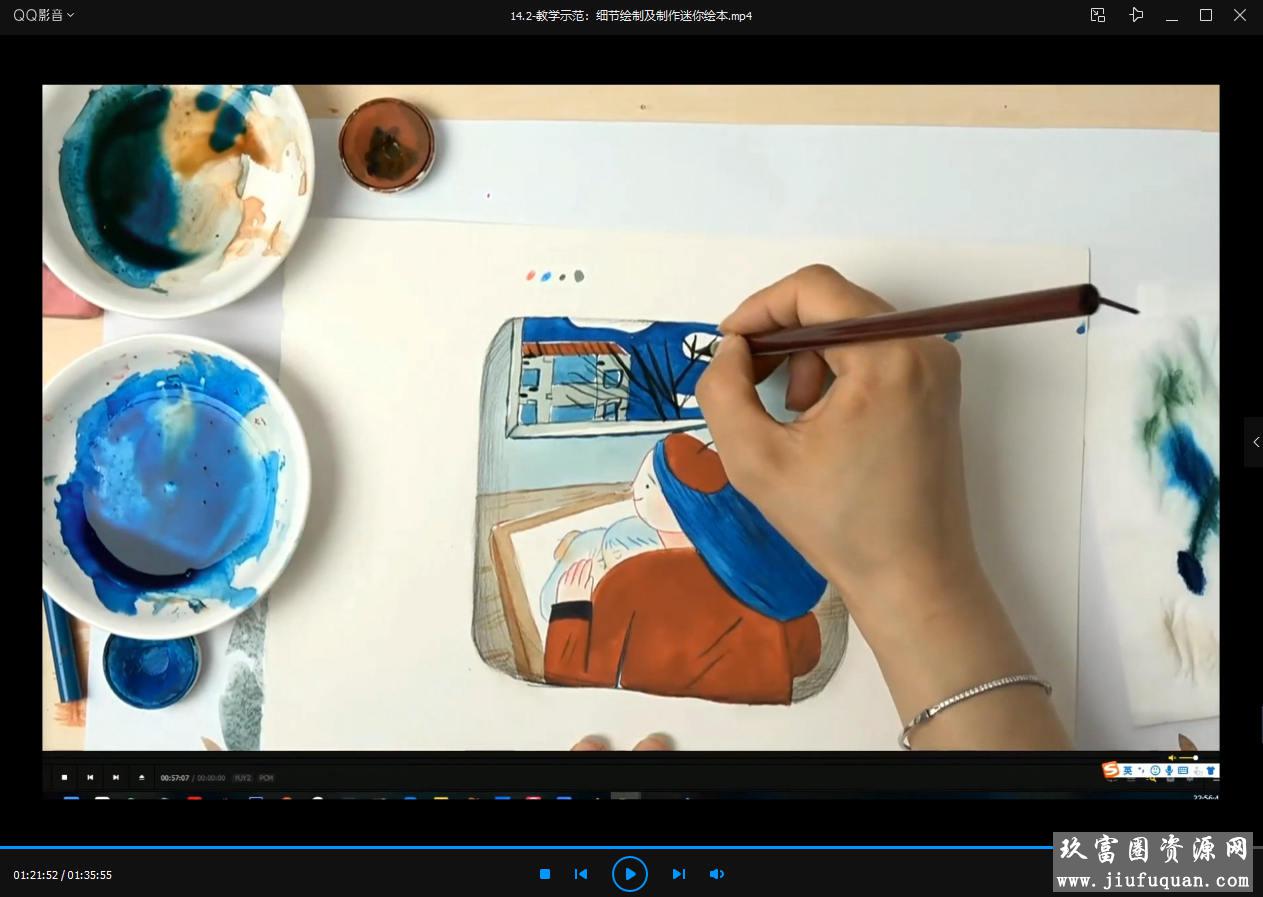
Task: Click the video title 14.2-教学示范 text
Action: click(630, 15)
